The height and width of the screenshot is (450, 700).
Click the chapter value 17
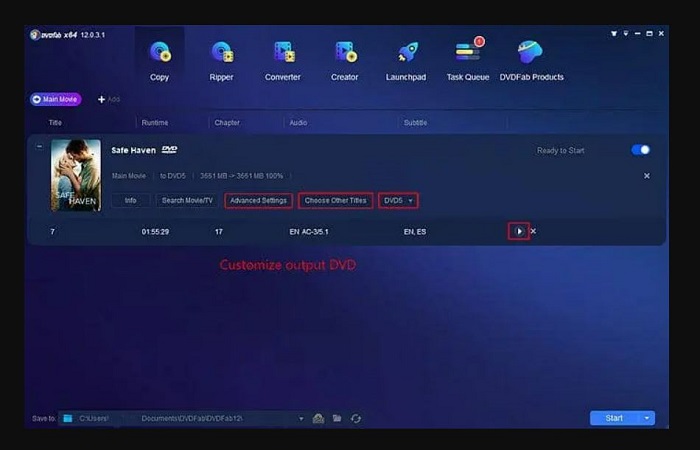219,232
